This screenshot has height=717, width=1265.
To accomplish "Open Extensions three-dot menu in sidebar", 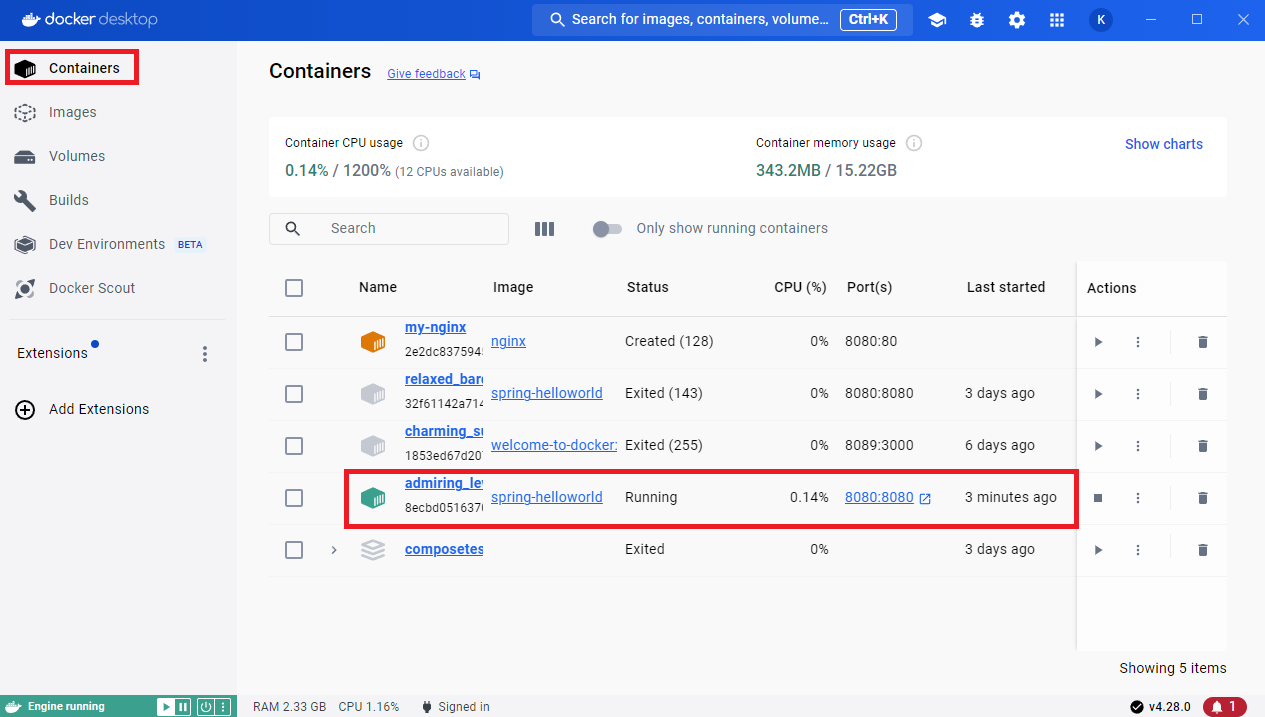I will point(205,354).
